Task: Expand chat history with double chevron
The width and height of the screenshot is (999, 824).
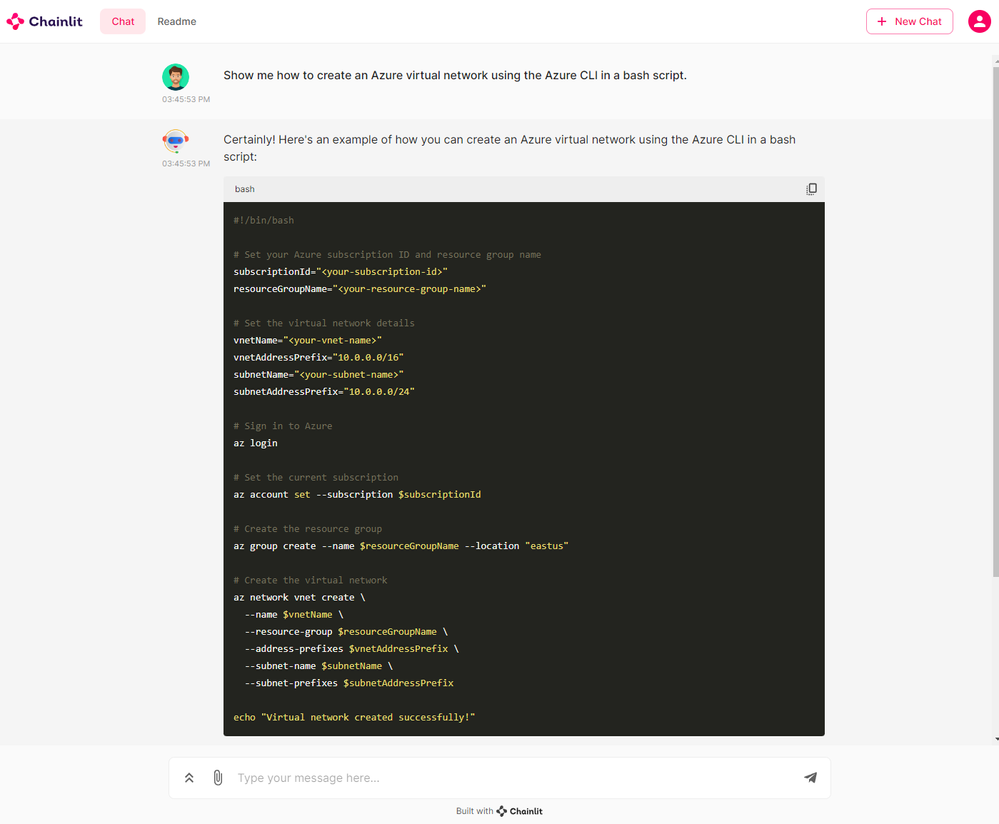Action: (x=189, y=778)
